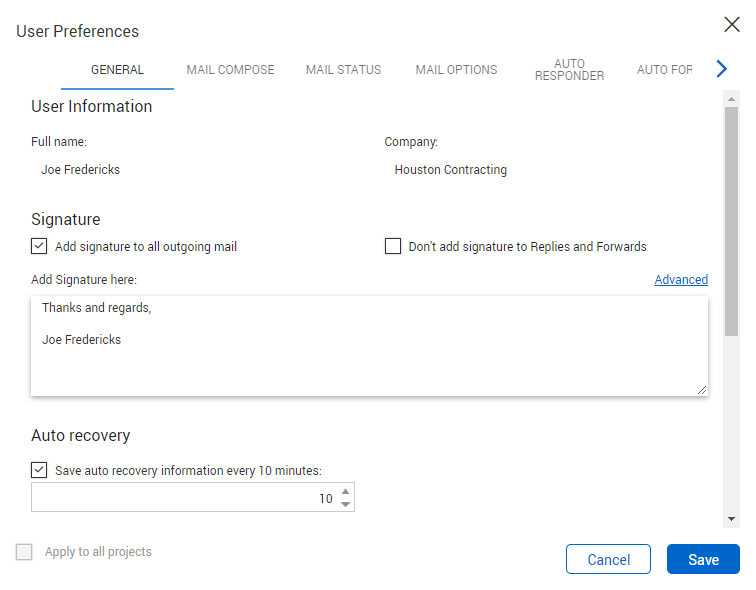
Task: Enable Don't add signature to Replies and Forwards
Action: coord(393,246)
